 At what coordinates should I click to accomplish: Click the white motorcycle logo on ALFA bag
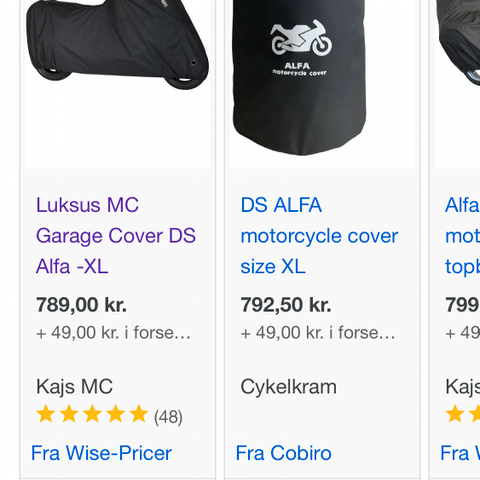pos(301,38)
